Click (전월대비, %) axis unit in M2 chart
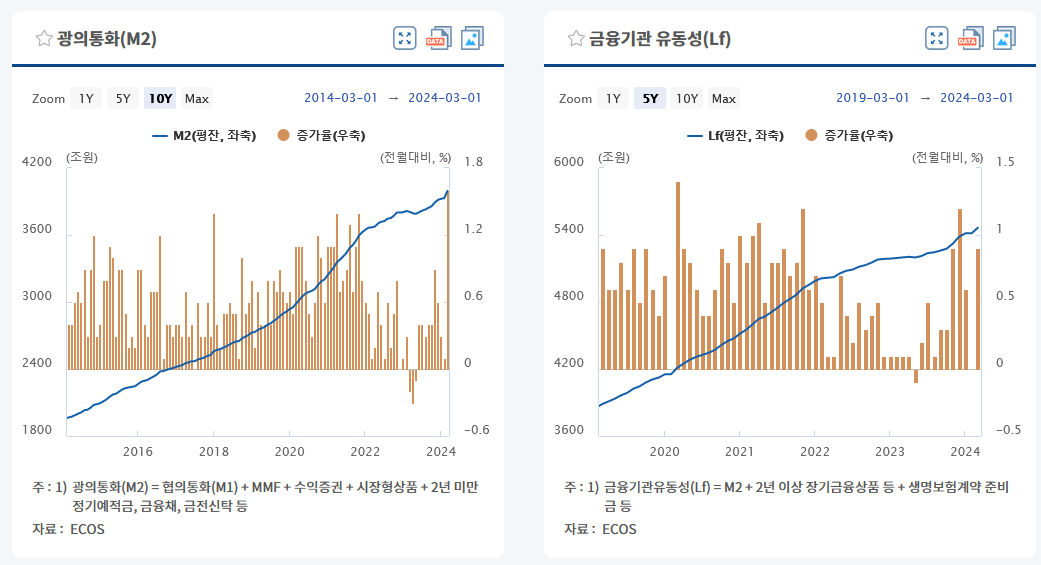 coord(416,158)
